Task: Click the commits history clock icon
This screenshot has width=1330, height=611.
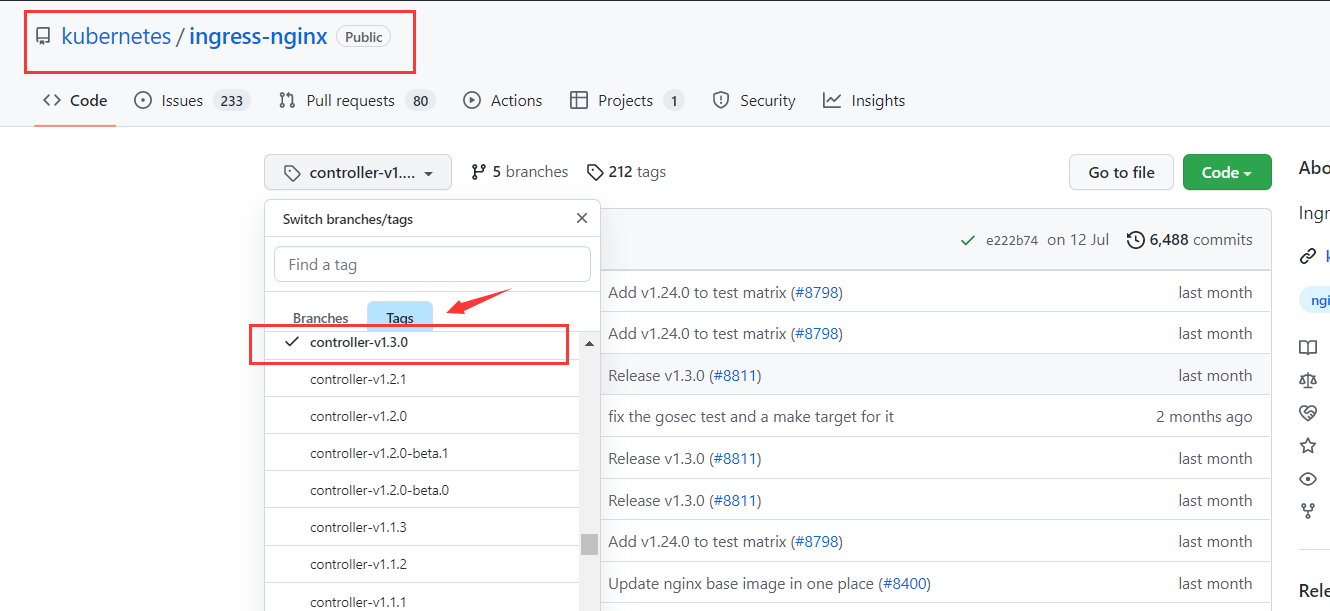Action: [x=1135, y=240]
